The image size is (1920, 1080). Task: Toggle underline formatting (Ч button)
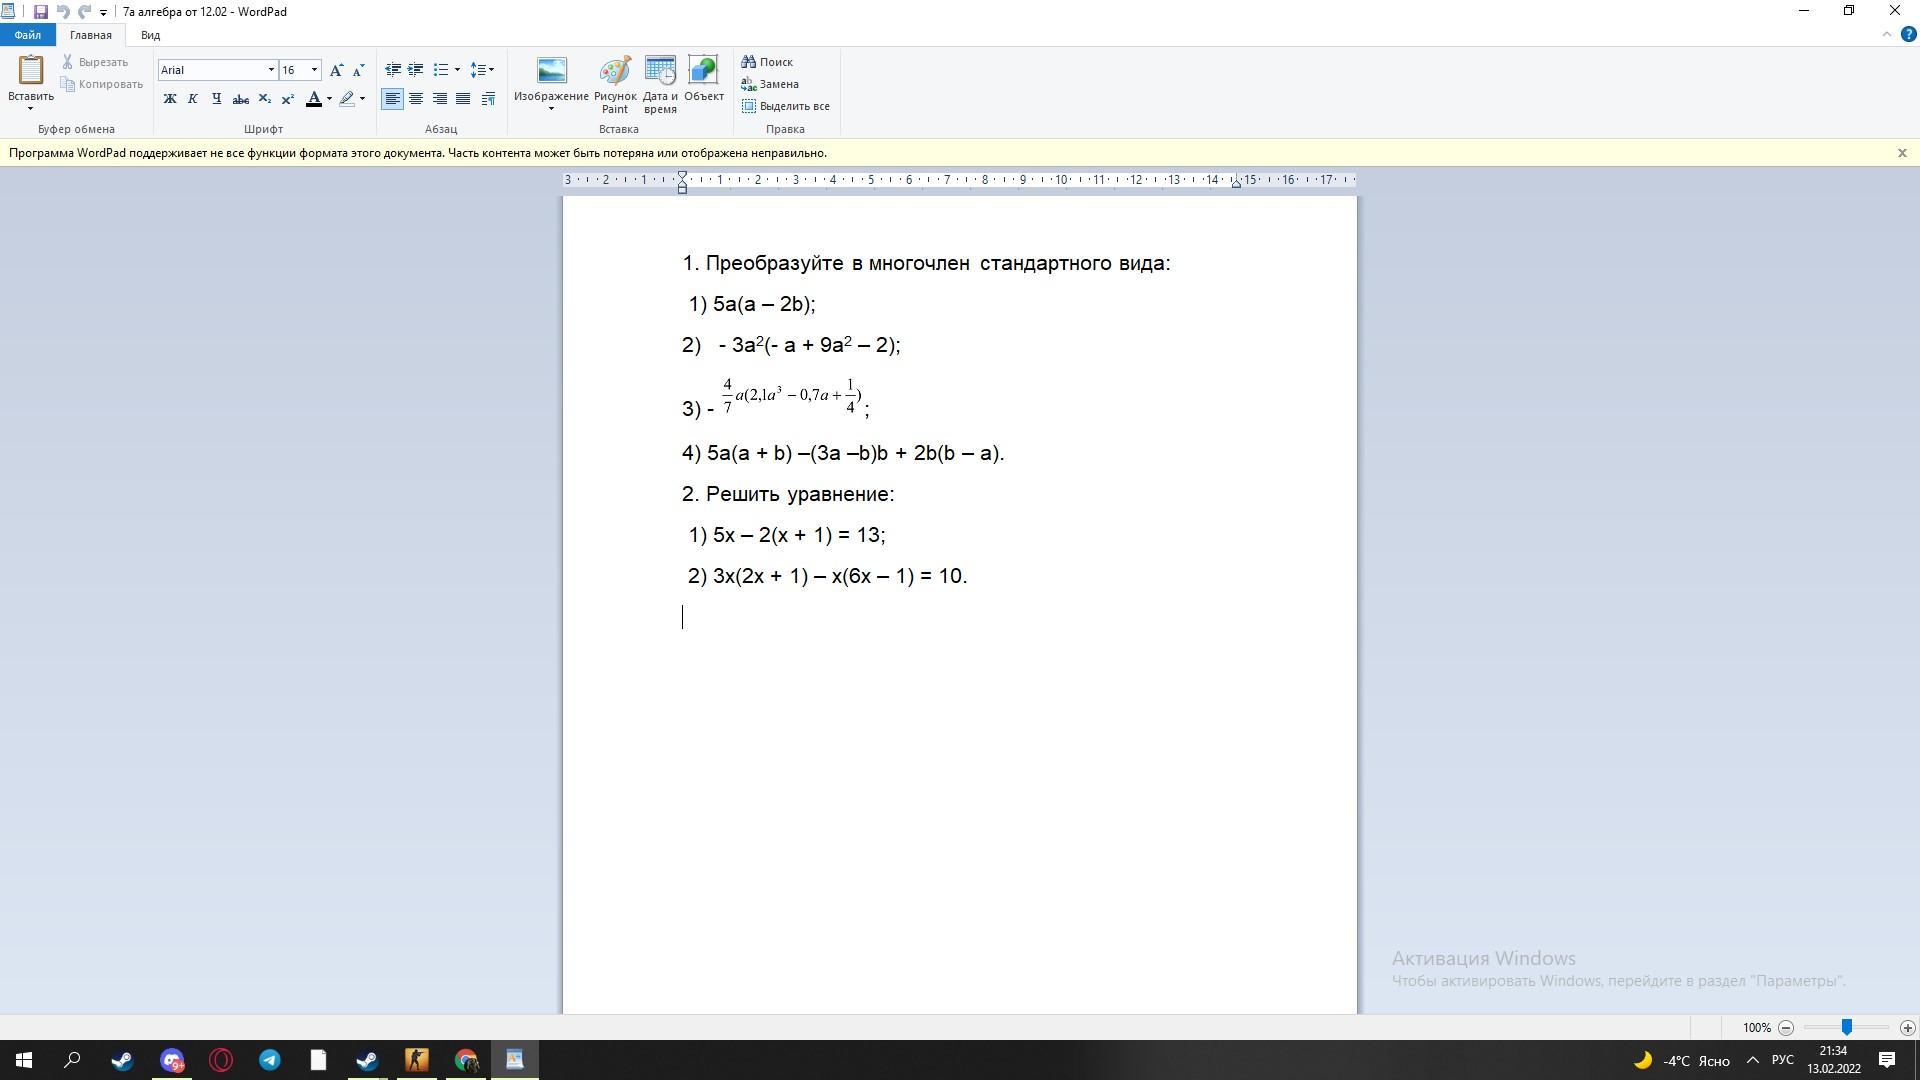[x=216, y=99]
